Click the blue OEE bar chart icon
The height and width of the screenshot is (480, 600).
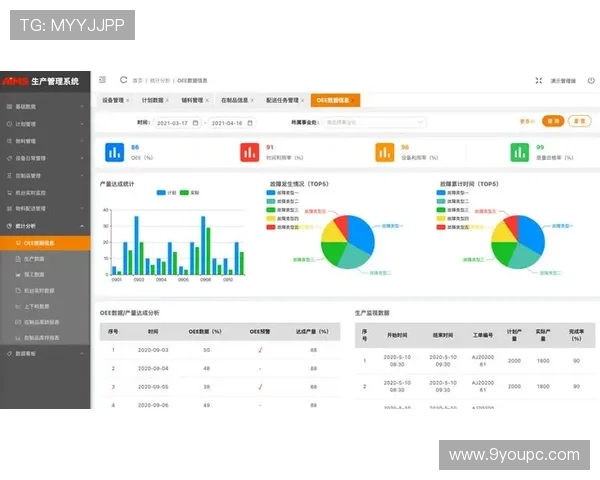[114, 152]
